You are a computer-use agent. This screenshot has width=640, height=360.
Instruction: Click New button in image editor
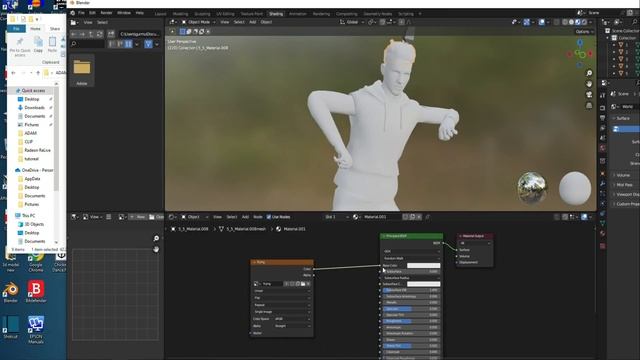(x=138, y=217)
